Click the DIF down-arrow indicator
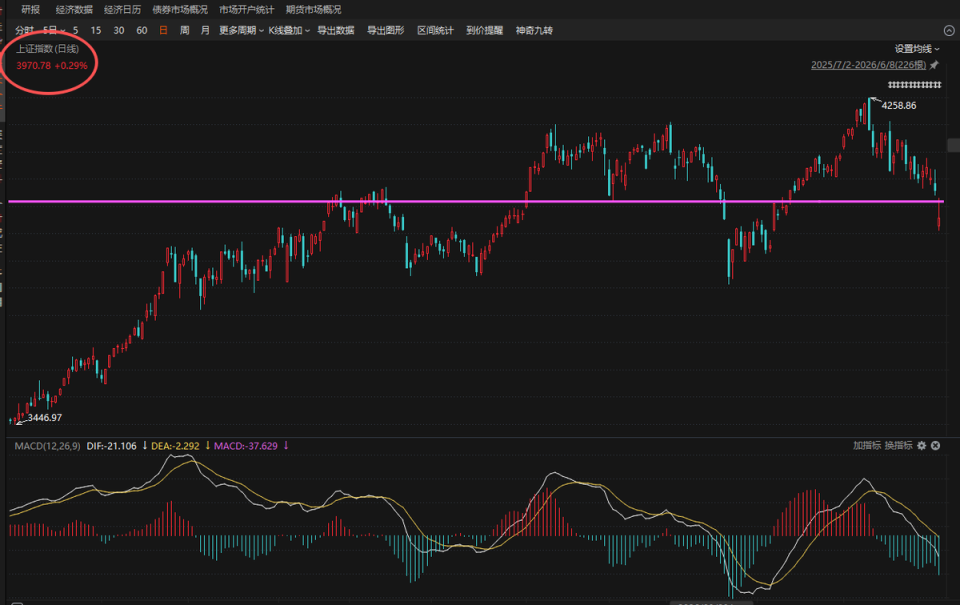960x605 pixels. tap(144, 446)
